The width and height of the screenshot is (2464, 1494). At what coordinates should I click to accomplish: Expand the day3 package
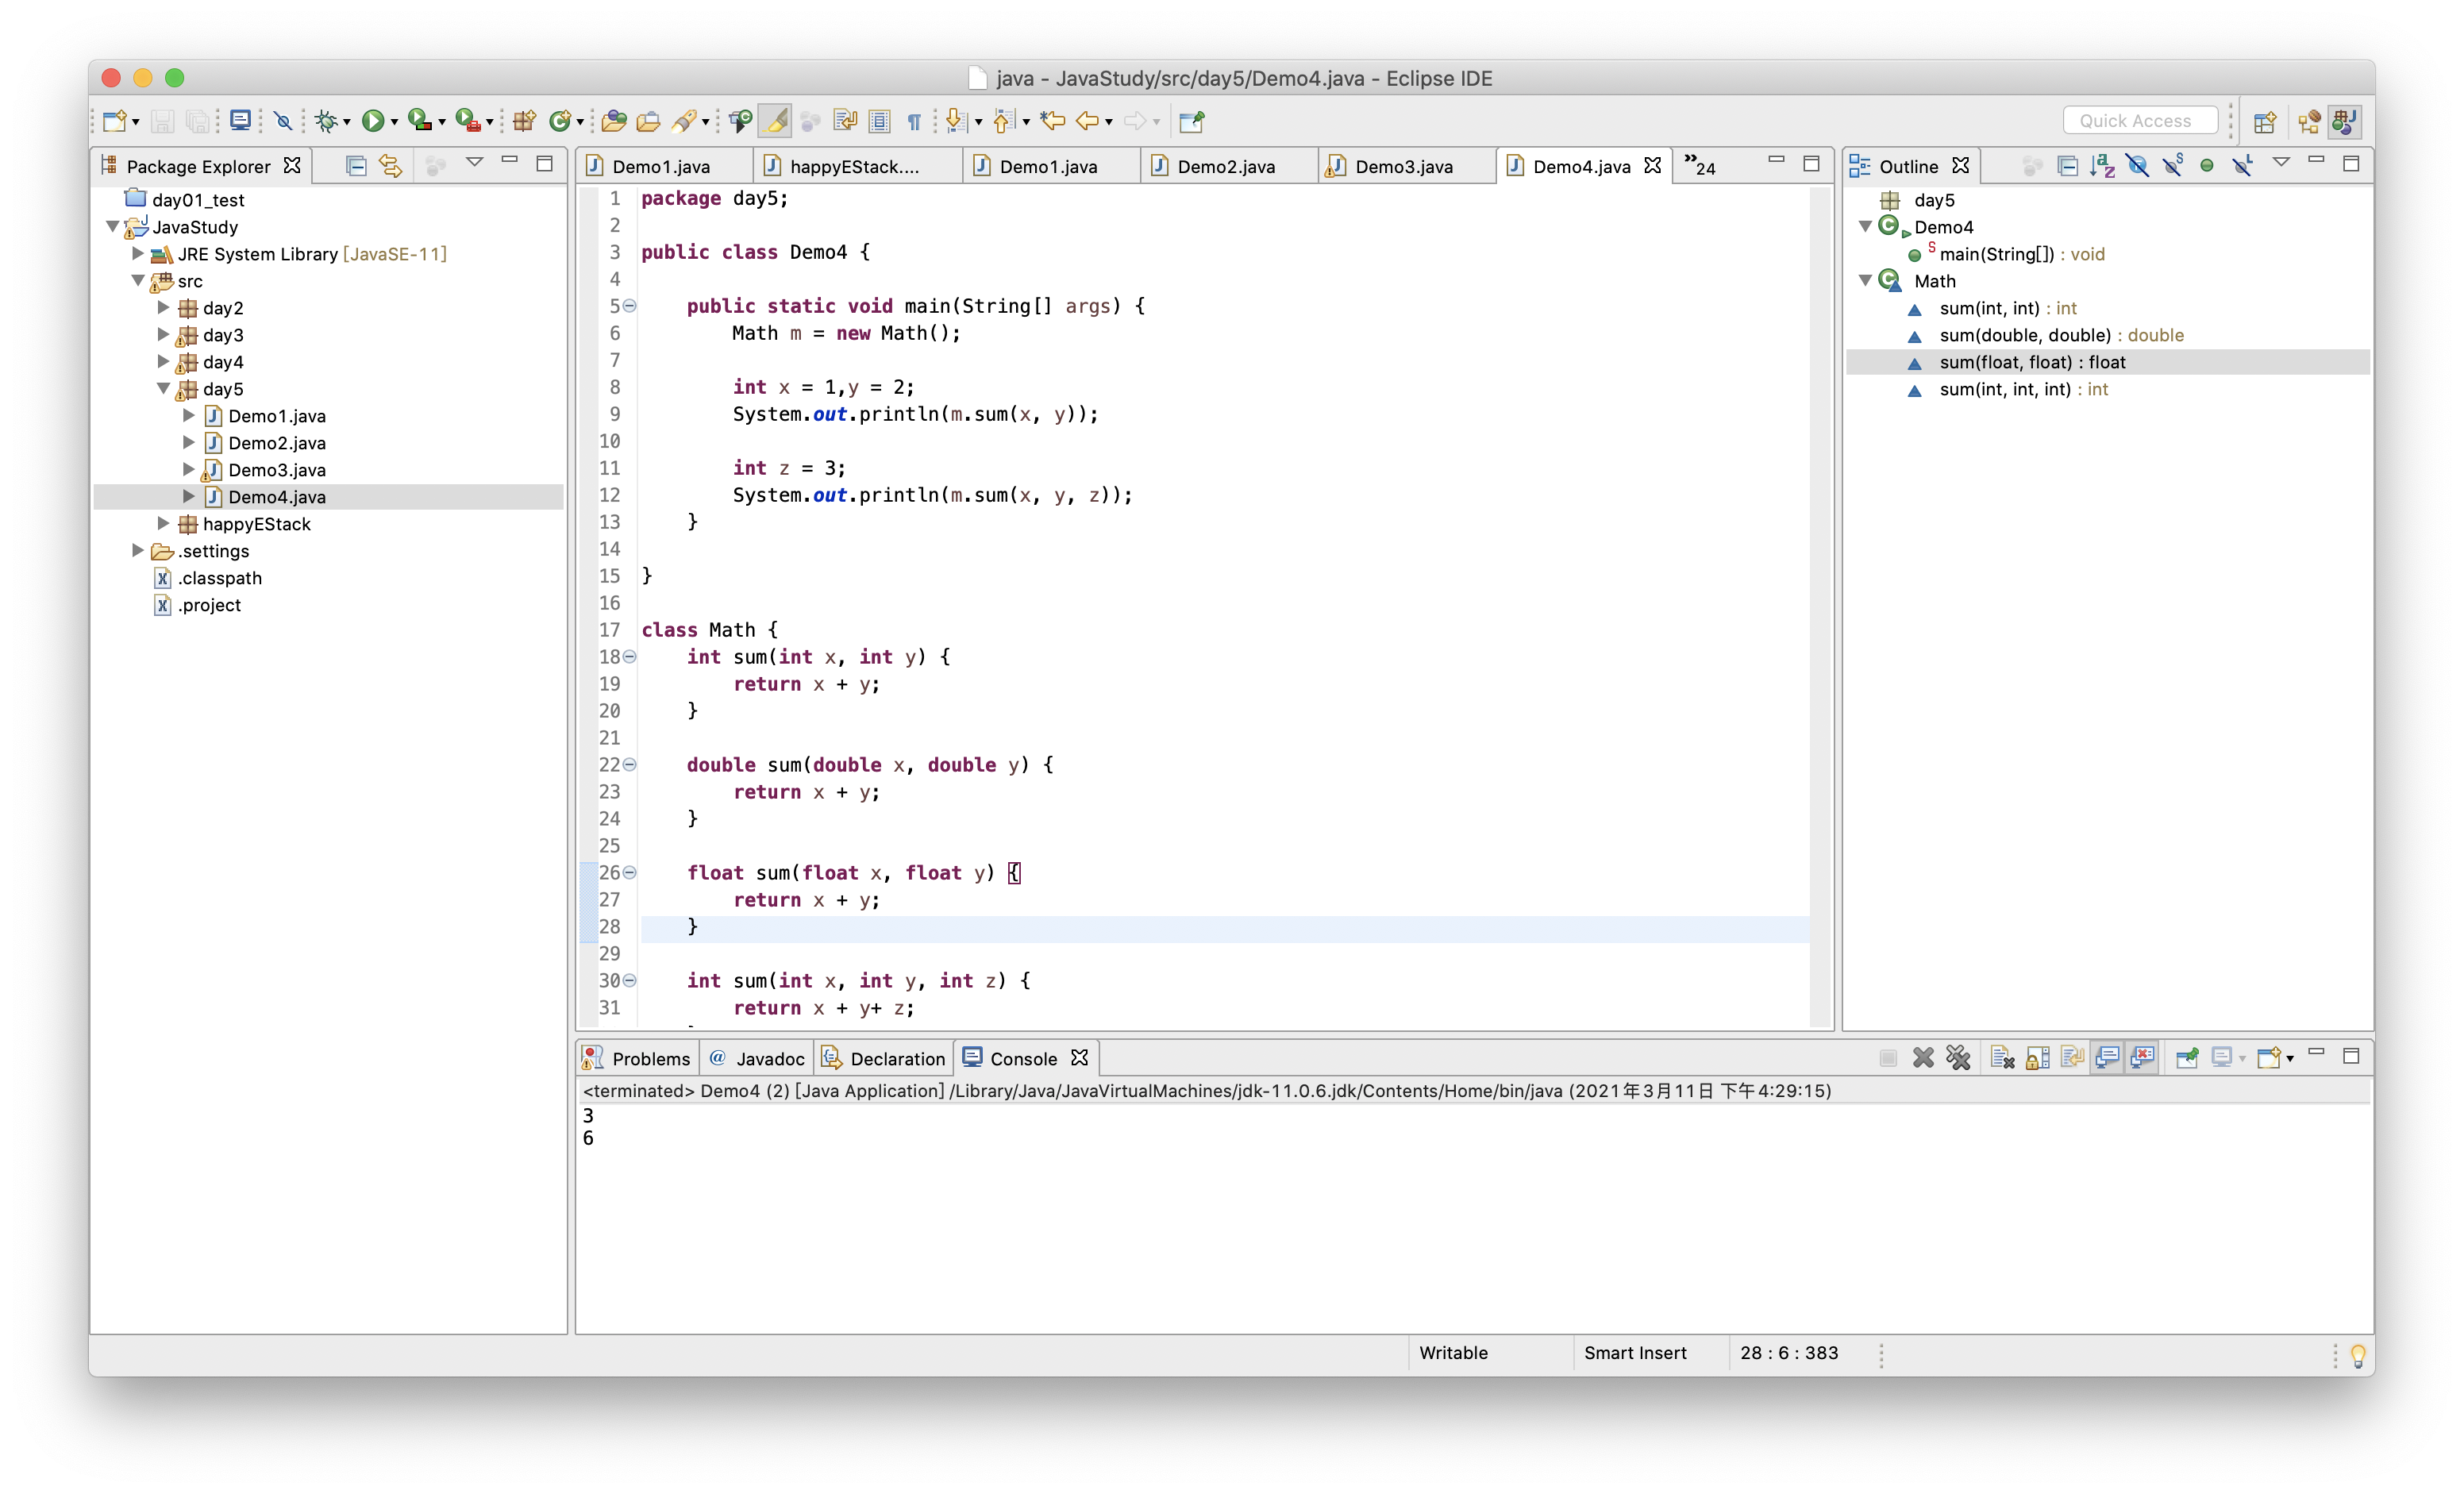[x=163, y=335]
